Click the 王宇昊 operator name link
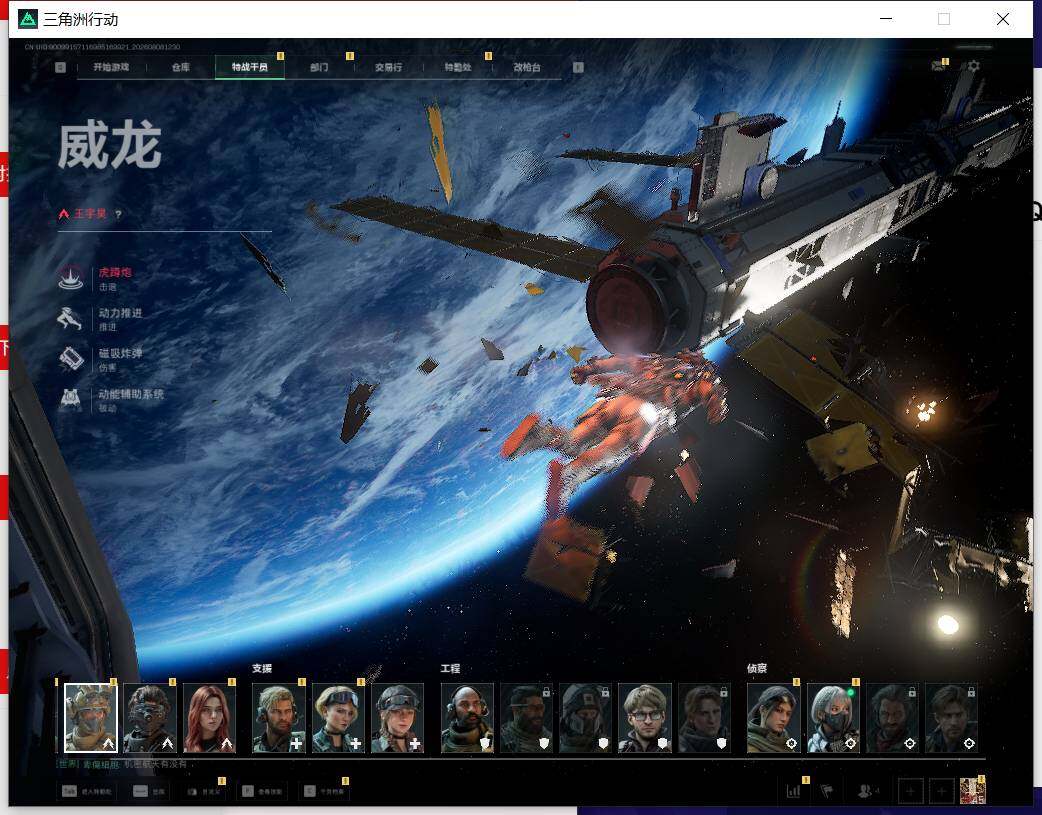 click(90, 214)
